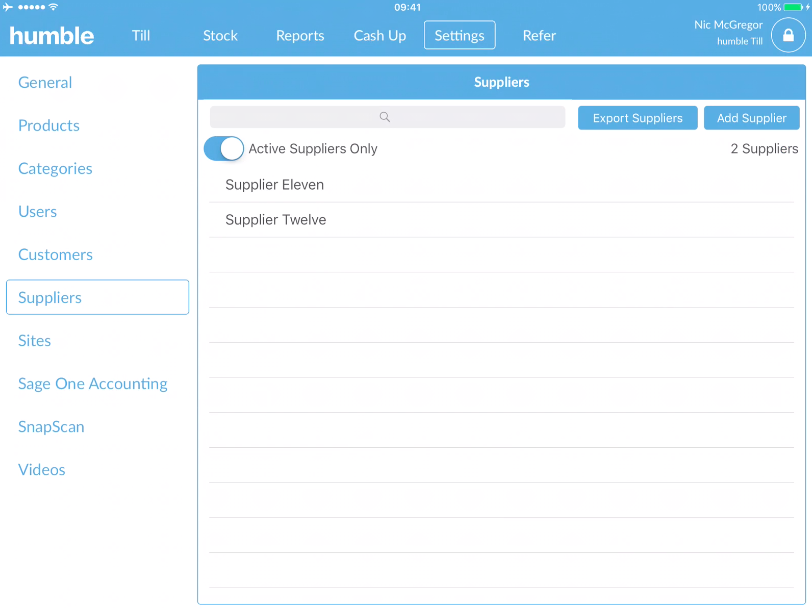Screen dimensions: 812x609
Task: Open the Till tab
Action: 141,35
